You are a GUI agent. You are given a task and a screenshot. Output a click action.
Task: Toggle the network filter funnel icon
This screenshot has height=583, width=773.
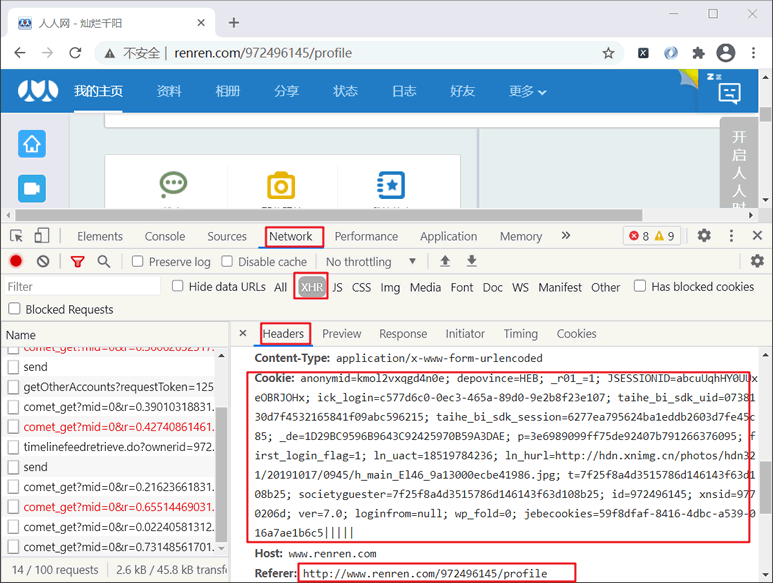tap(77, 261)
